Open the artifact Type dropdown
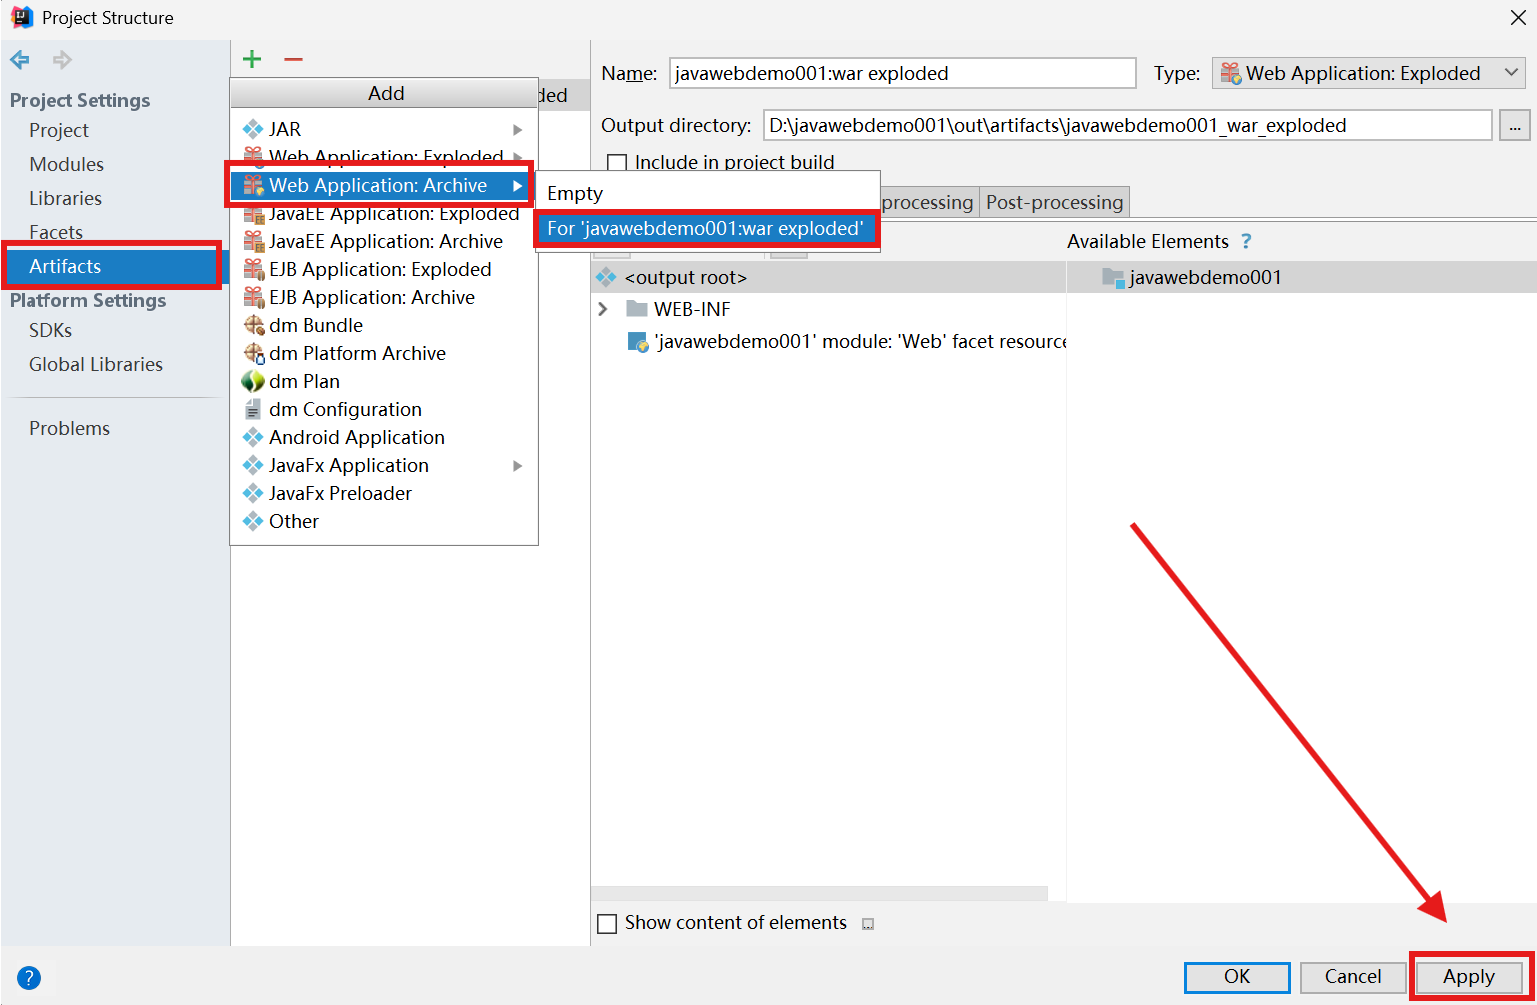The width and height of the screenshot is (1537, 1005). tap(1369, 73)
